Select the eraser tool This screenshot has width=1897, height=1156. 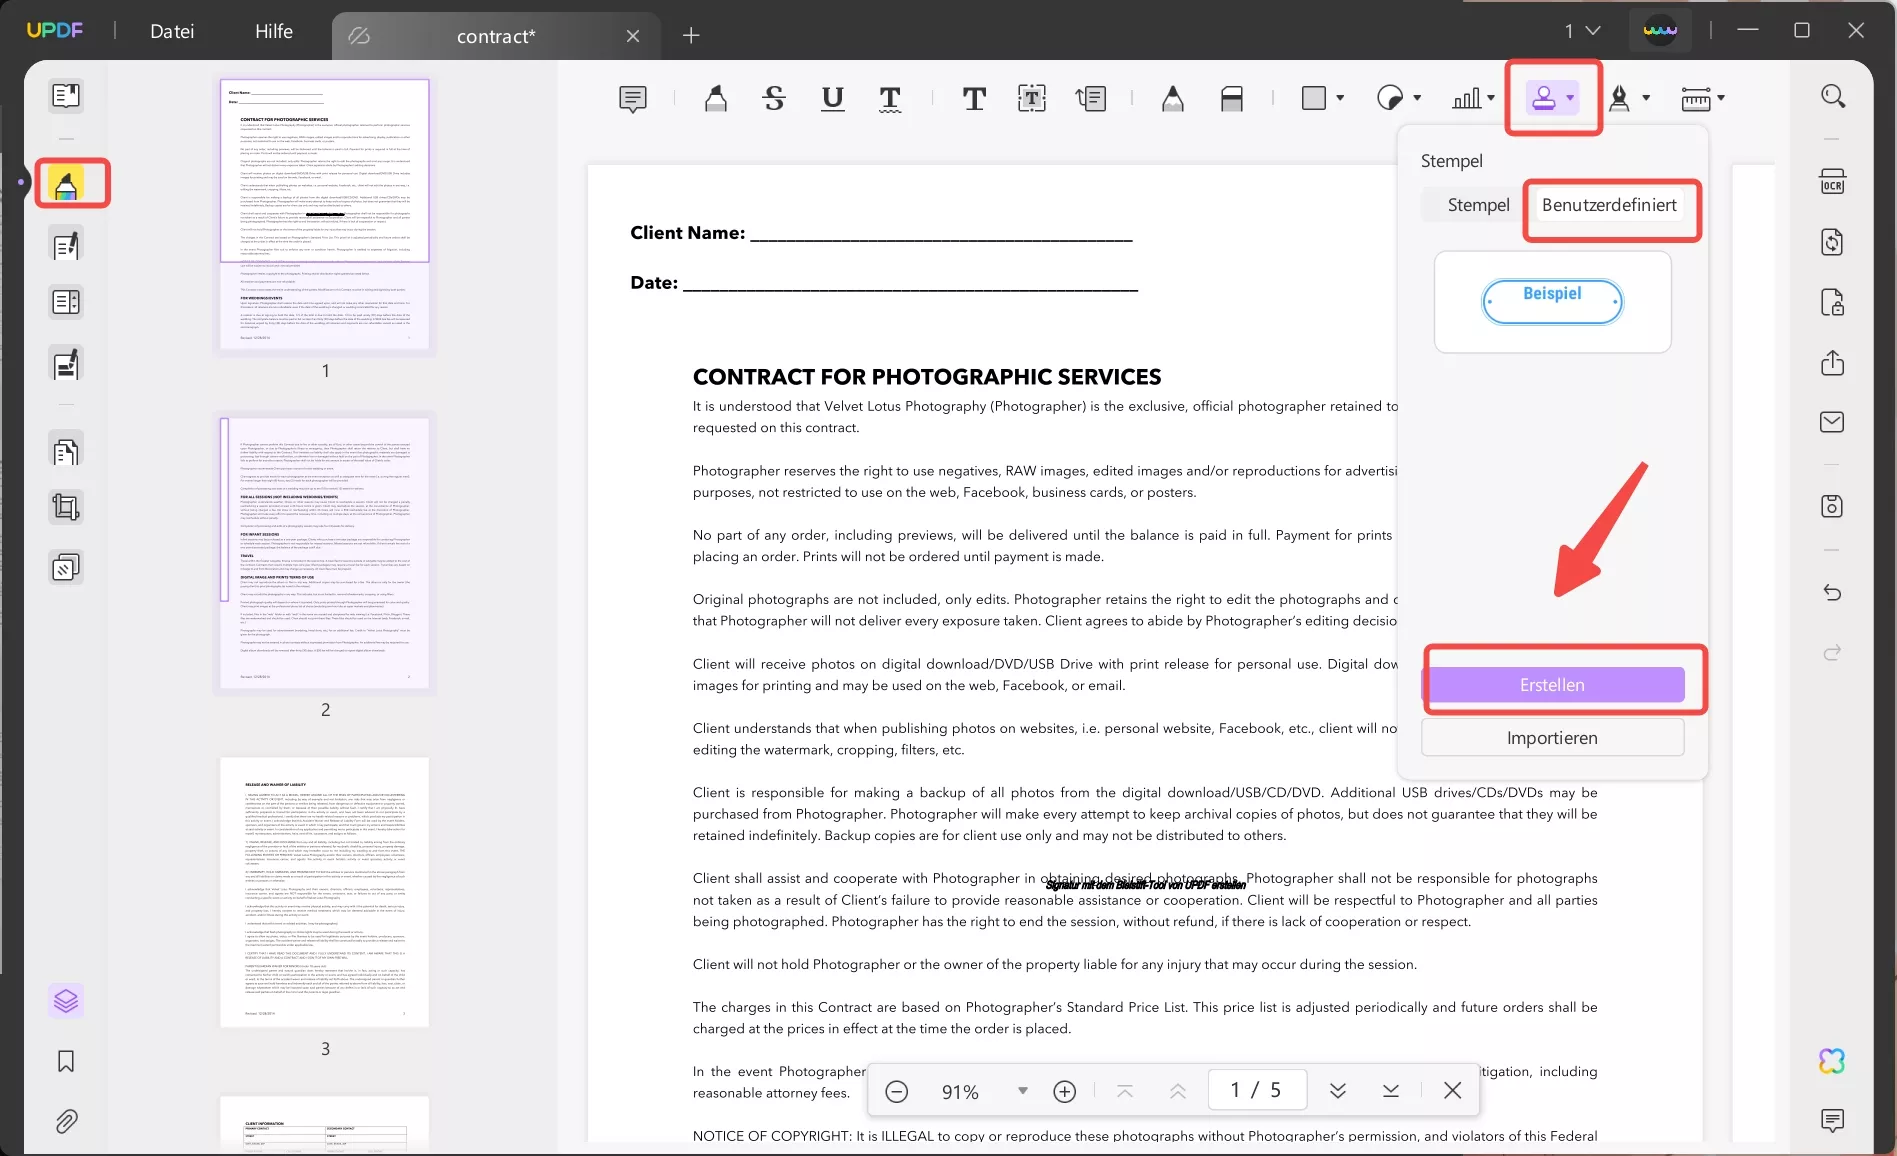(x=1232, y=98)
